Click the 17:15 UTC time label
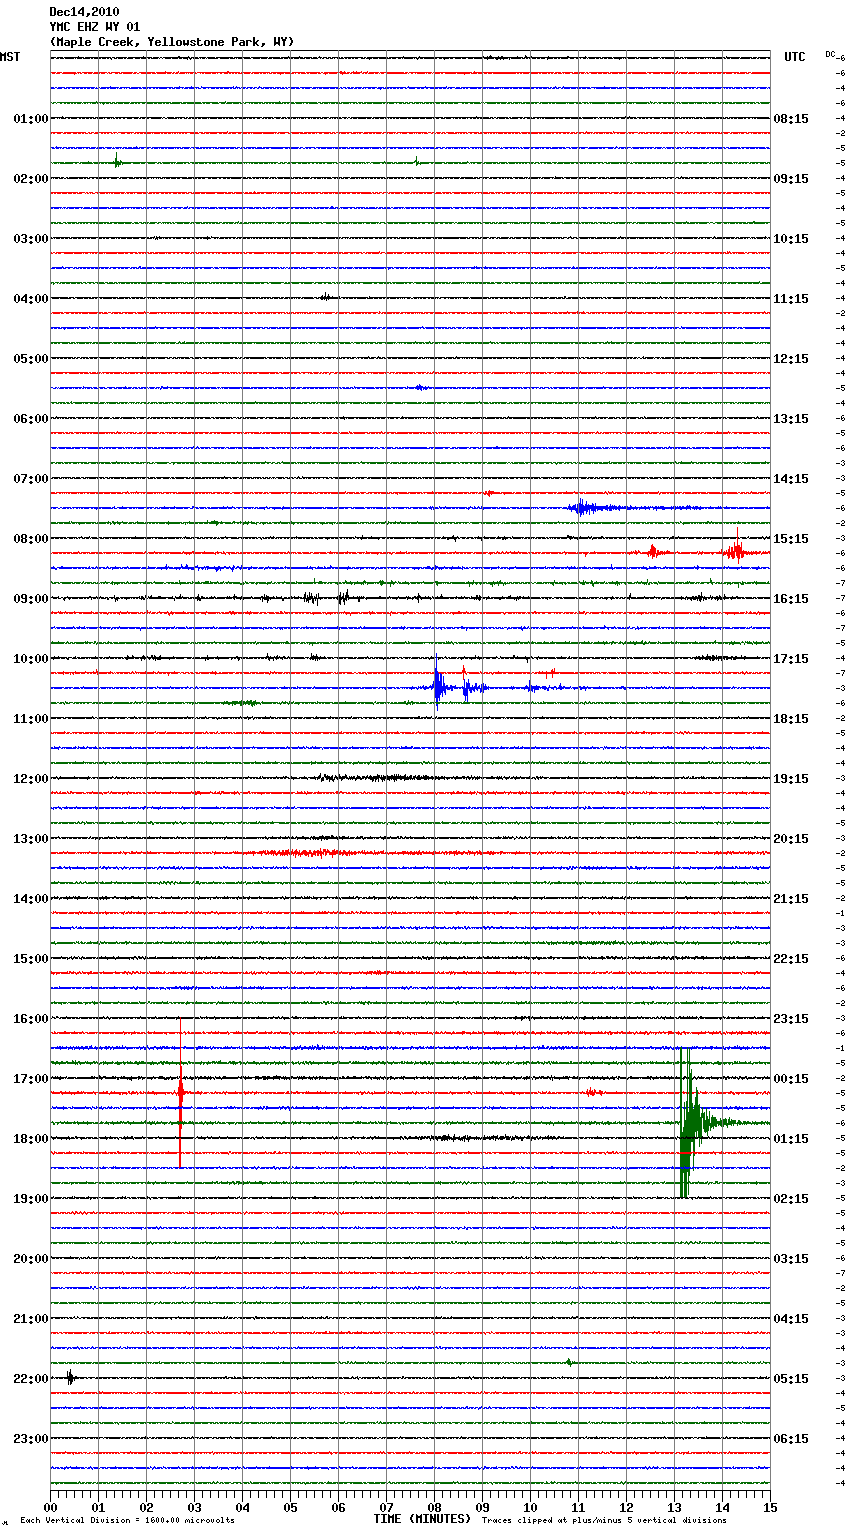The height and width of the screenshot is (1534, 850). click(x=791, y=659)
